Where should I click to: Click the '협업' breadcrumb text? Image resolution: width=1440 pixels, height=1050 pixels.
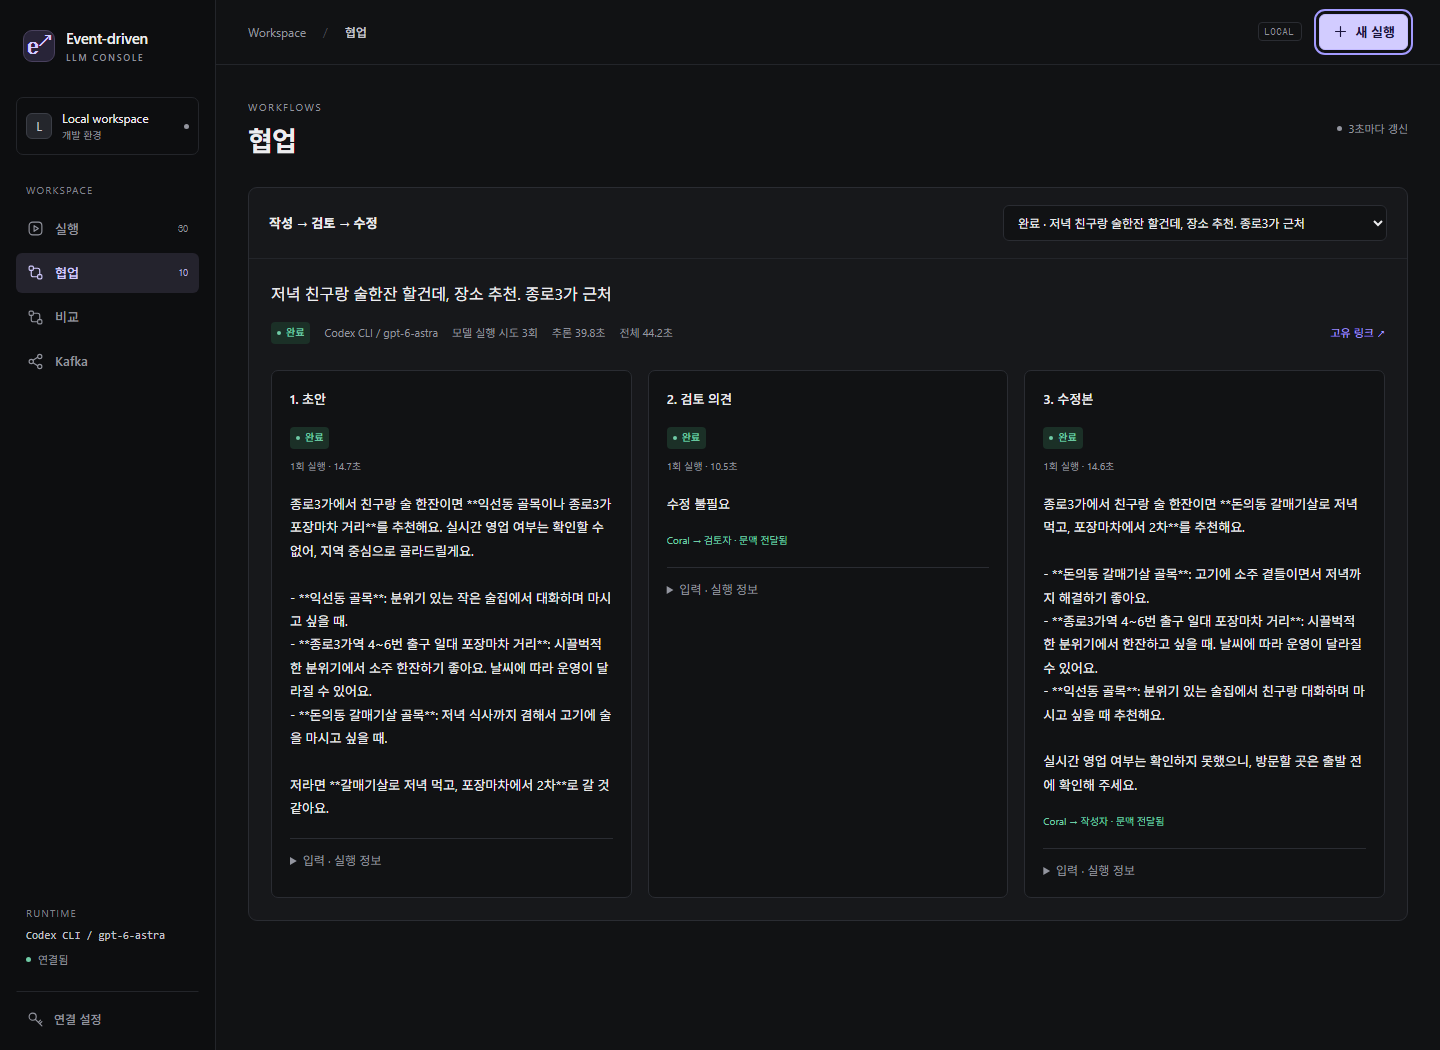(x=356, y=33)
